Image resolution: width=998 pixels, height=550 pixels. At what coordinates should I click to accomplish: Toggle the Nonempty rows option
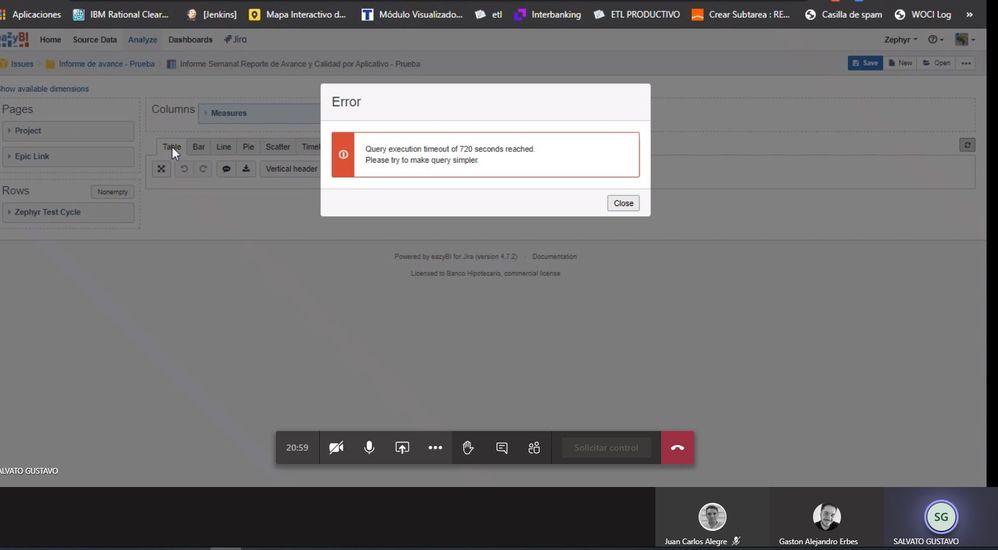(113, 192)
